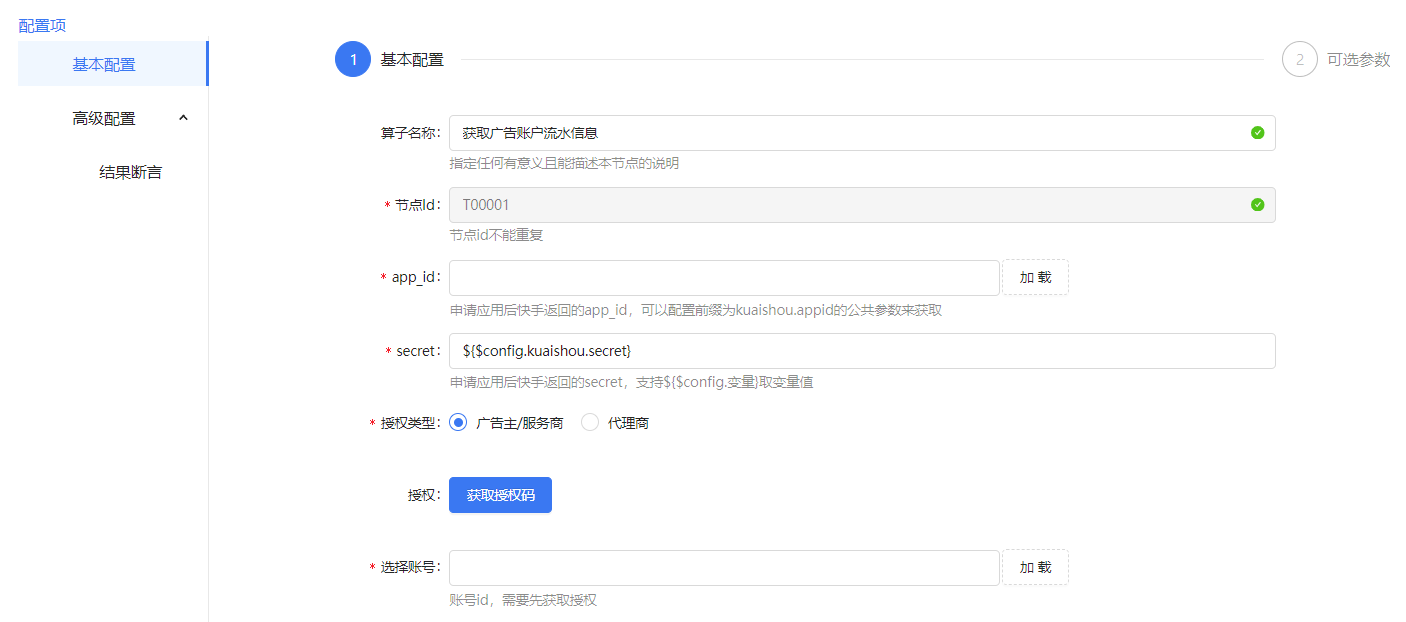Click the 配置项 header text

(42, 25)
